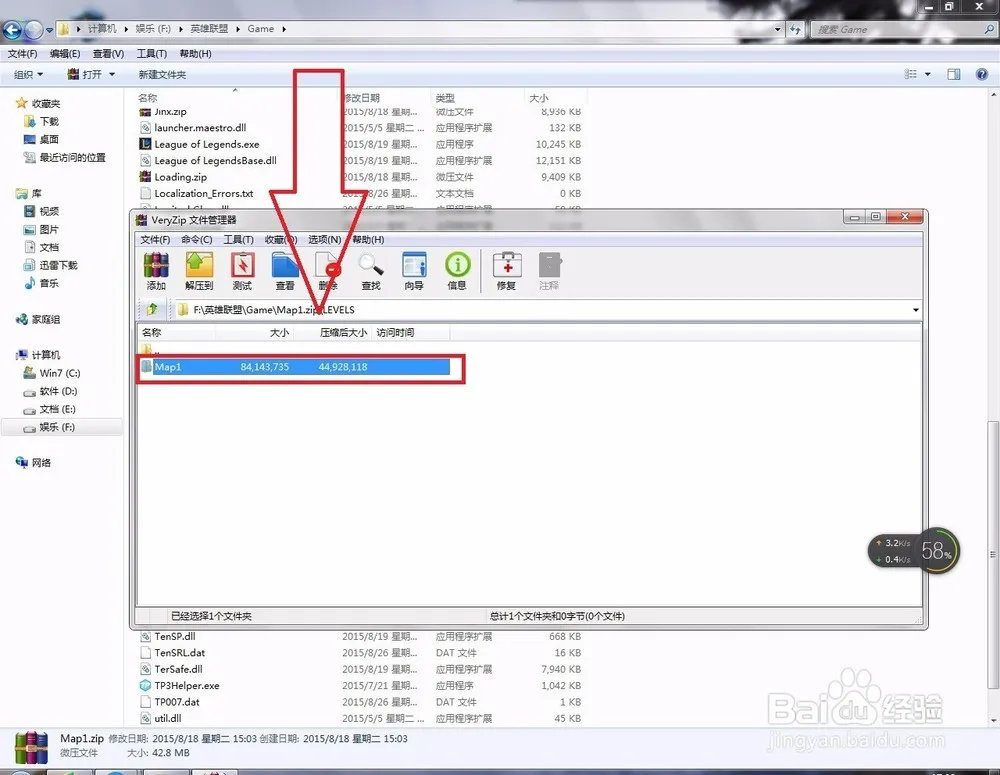Click 新建文件夹 button in the Explorer toolbar

point(162,75)
